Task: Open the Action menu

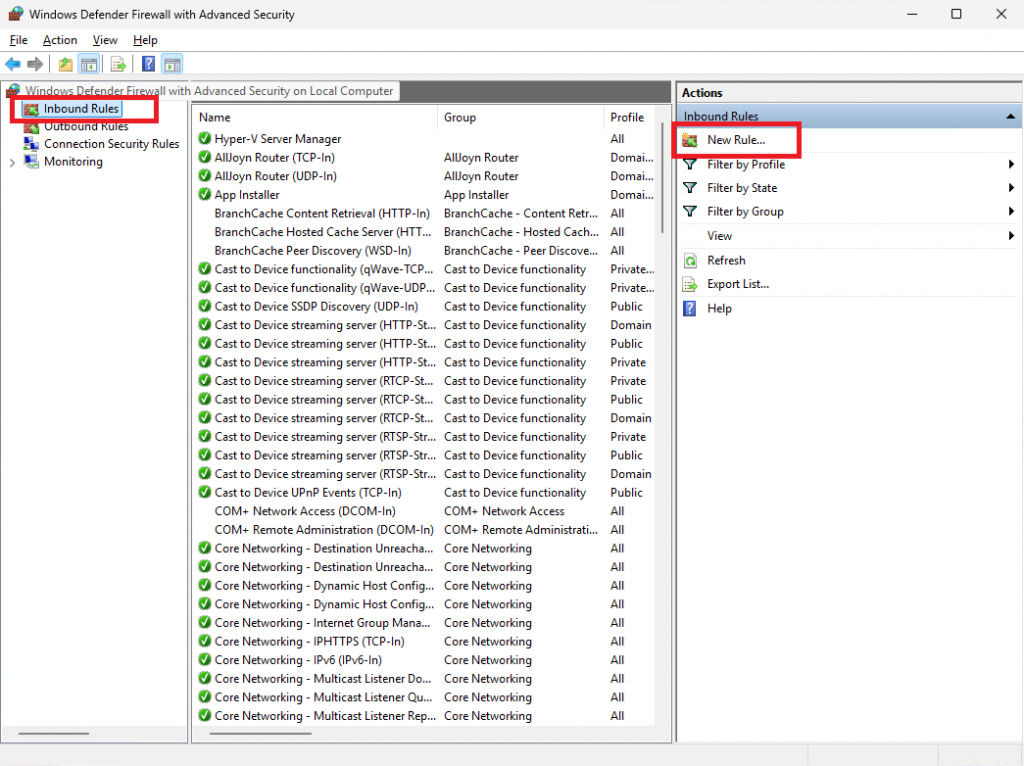Action: tap(59, 40)
